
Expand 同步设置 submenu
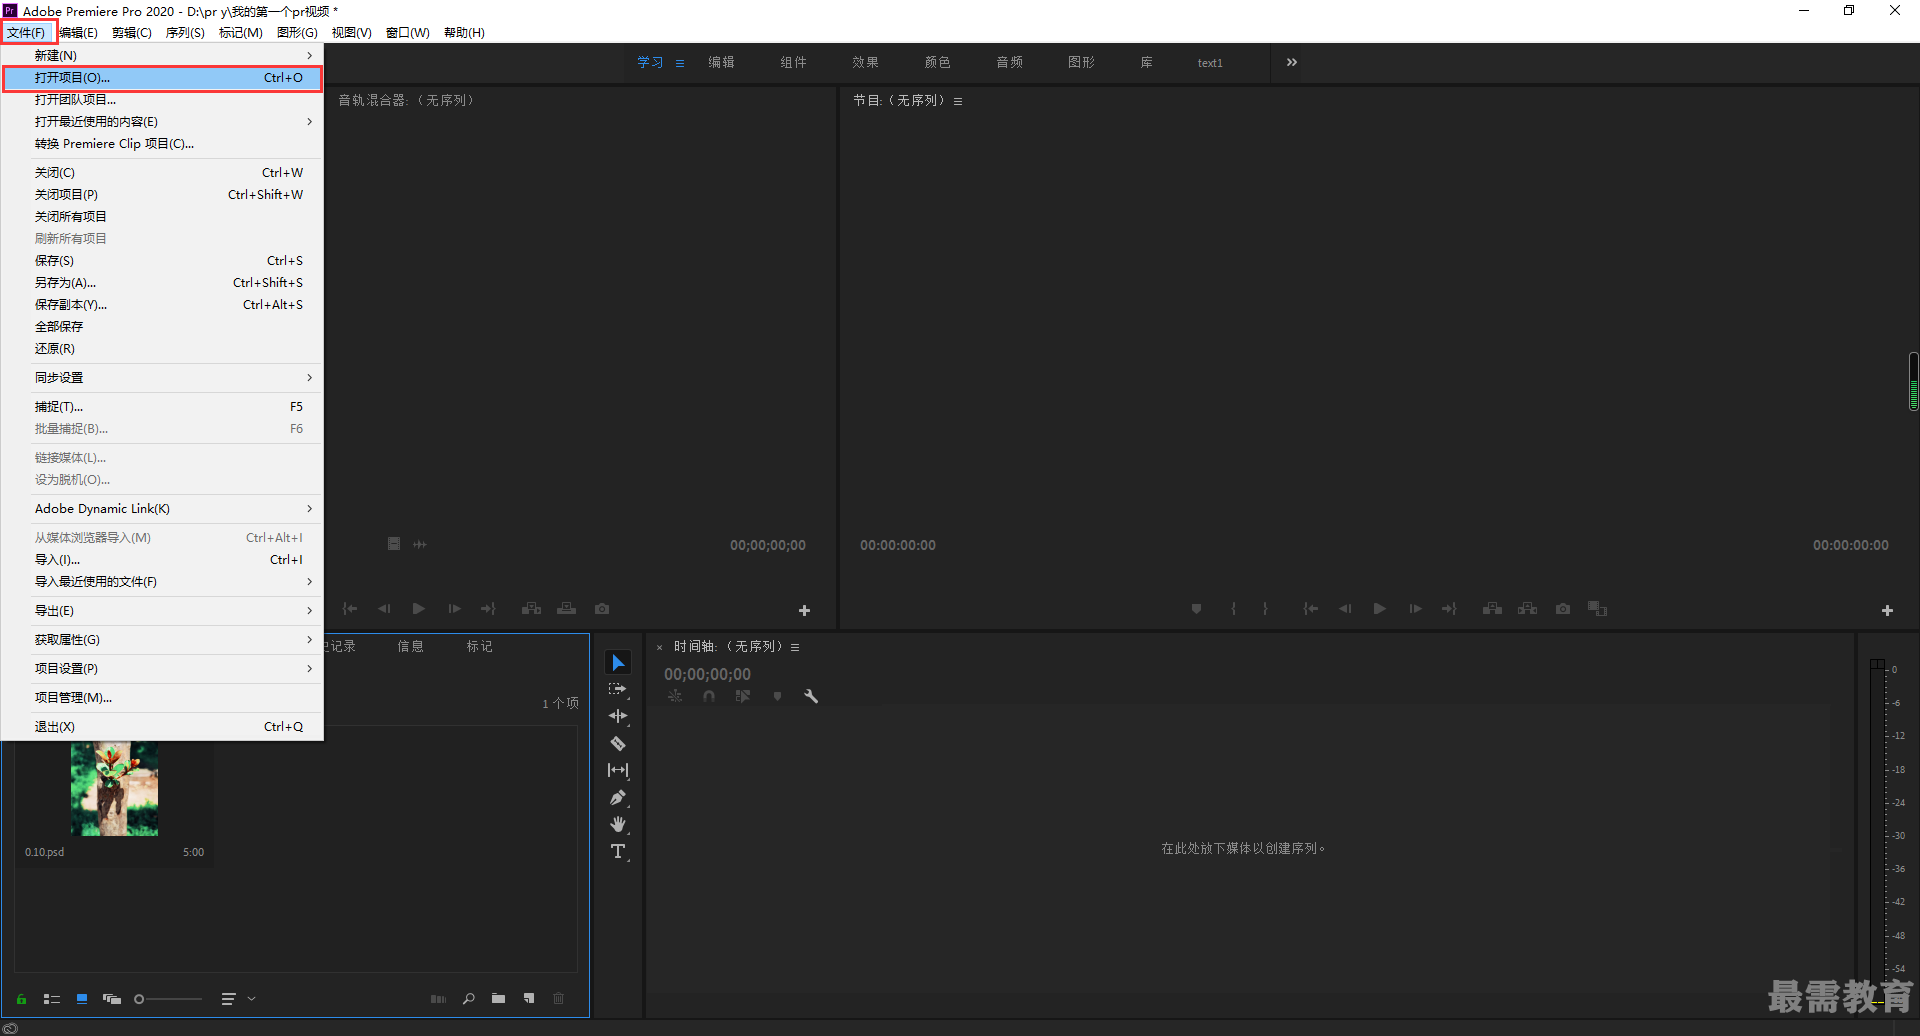(x=163, y=377)
